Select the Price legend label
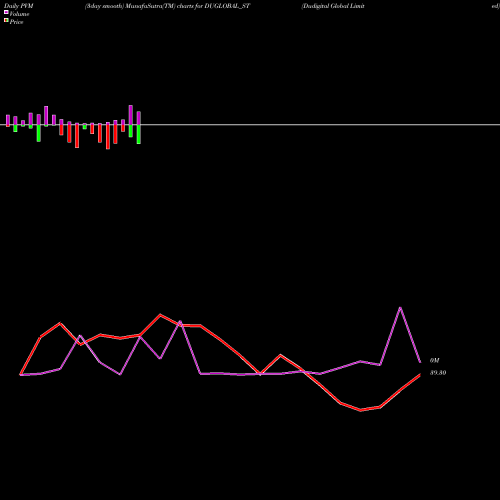Image resolution: width=500 pixels, height=500 pixels. pos(16,22)
